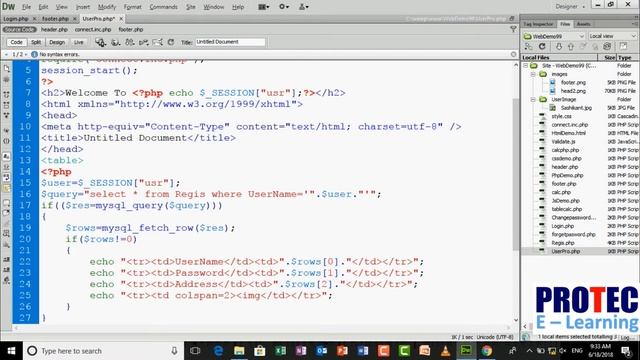Image resolution: width=640 pixels, height=360 pixels.
Task: Select Sashikant.jpg in the Files panel
Action: click(576, 108)
